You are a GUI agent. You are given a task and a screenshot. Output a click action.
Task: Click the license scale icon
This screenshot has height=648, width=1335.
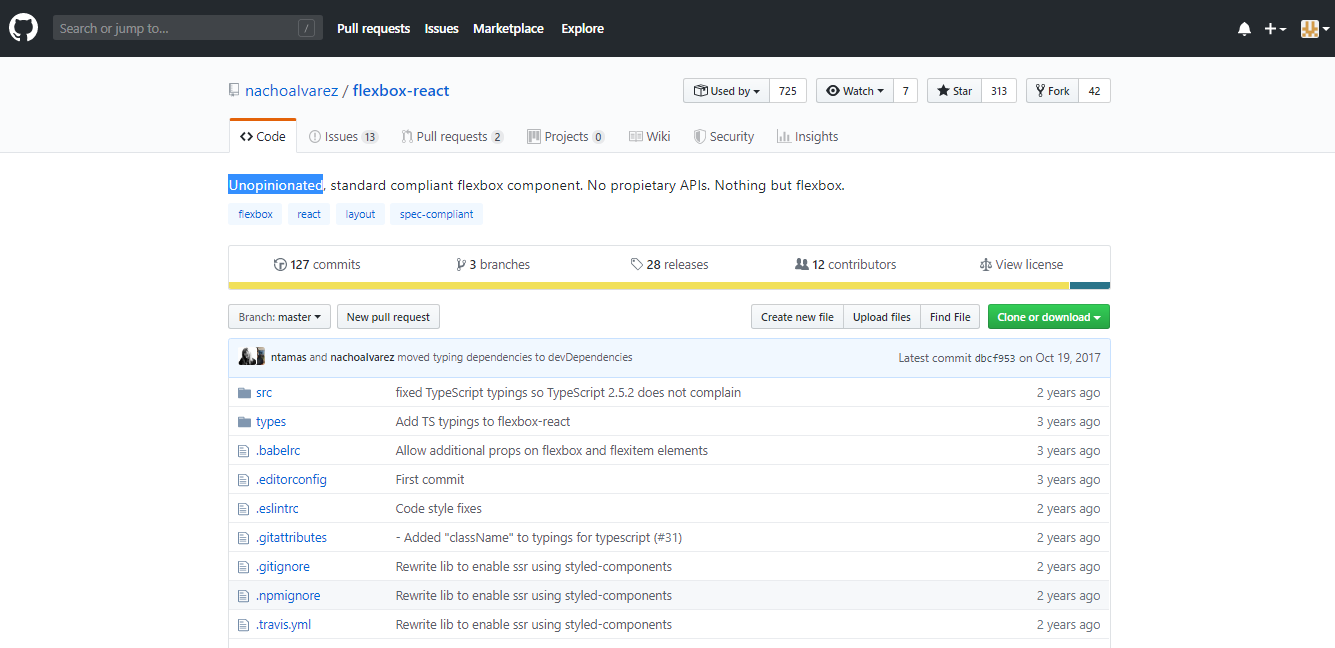coord(986,265)
